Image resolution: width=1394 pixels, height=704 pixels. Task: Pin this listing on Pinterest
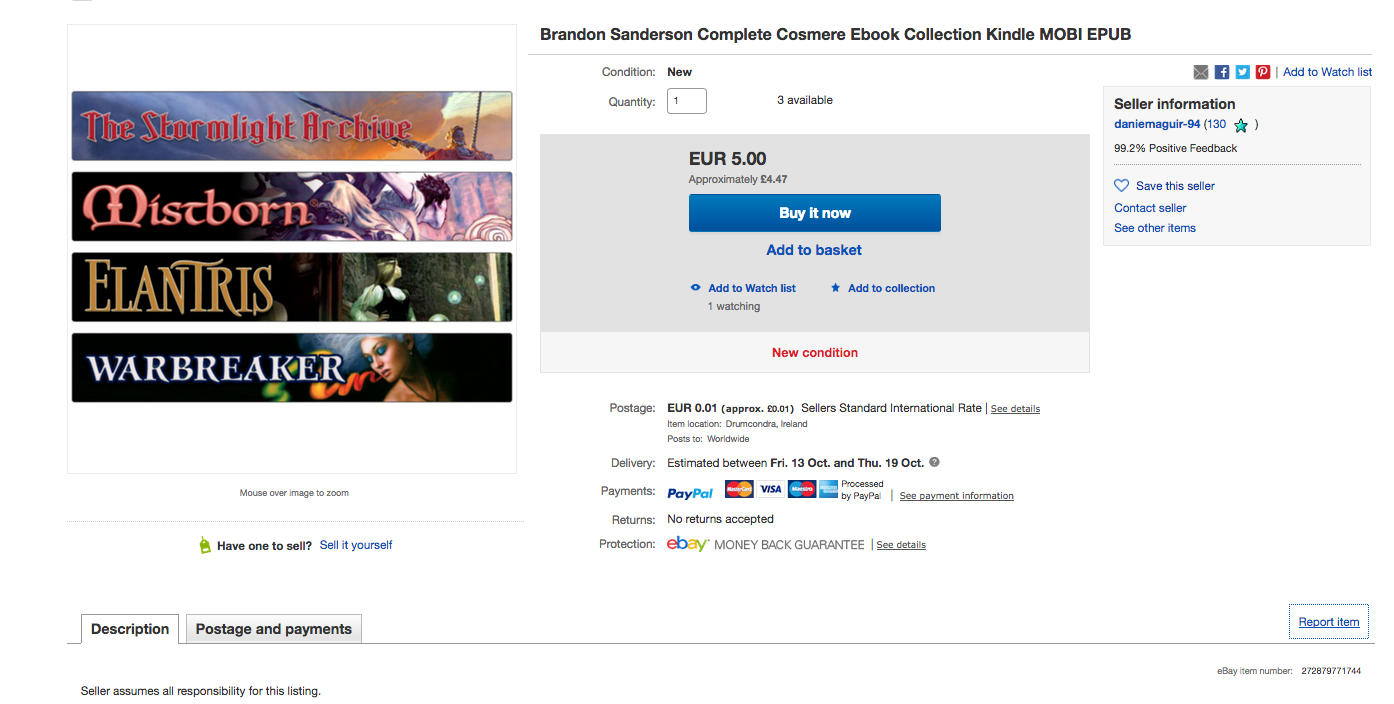[x=1263, y=72]
